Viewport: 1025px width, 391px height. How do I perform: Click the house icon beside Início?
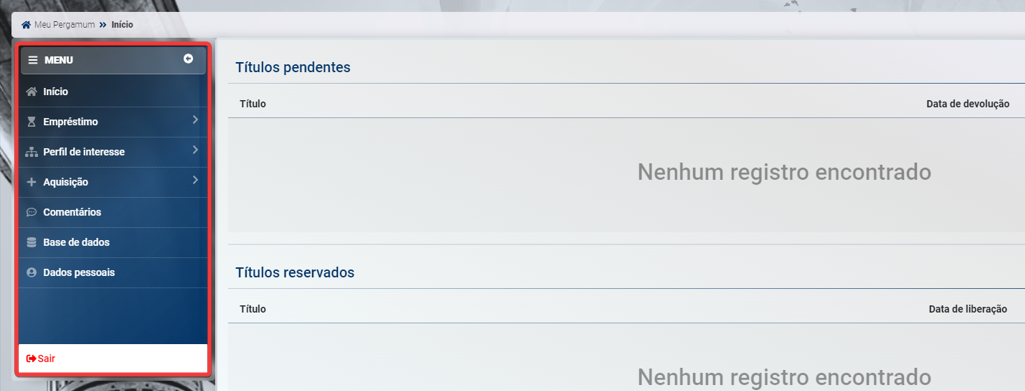coord(31,92)
